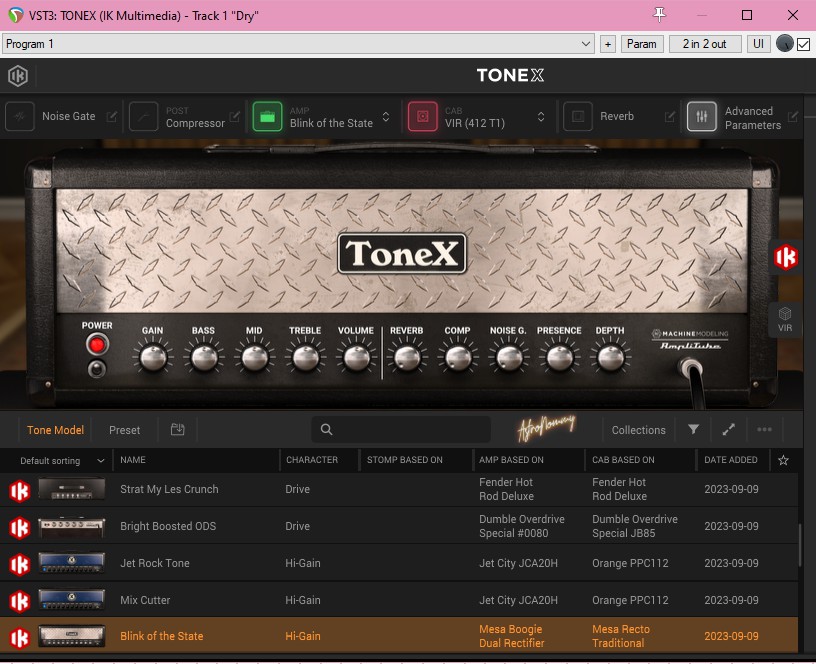
Task: Toggle the Reverb enable icon
Action: (578, 116)
